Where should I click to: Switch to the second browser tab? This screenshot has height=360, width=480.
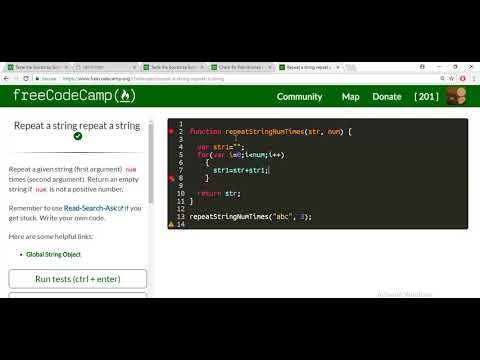pyautogui.click(x=105, y=67)
